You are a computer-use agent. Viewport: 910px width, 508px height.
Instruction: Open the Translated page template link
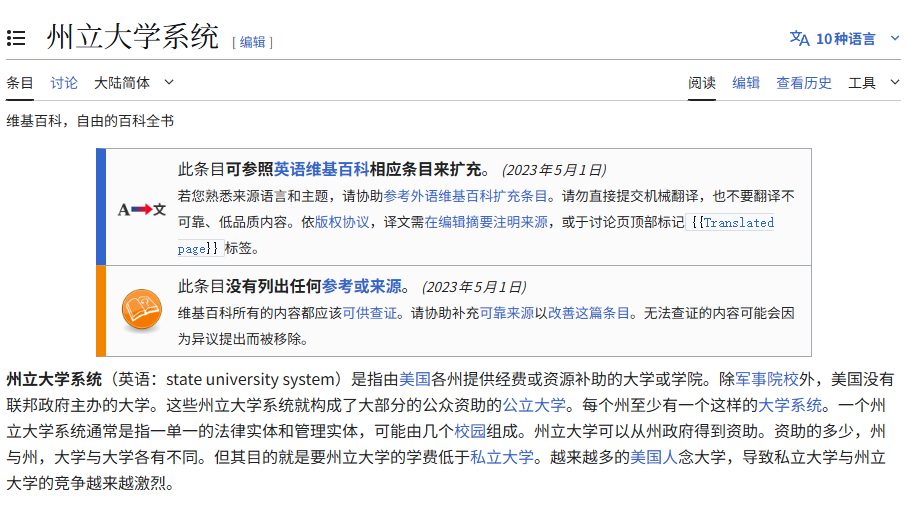click(738, 223)
